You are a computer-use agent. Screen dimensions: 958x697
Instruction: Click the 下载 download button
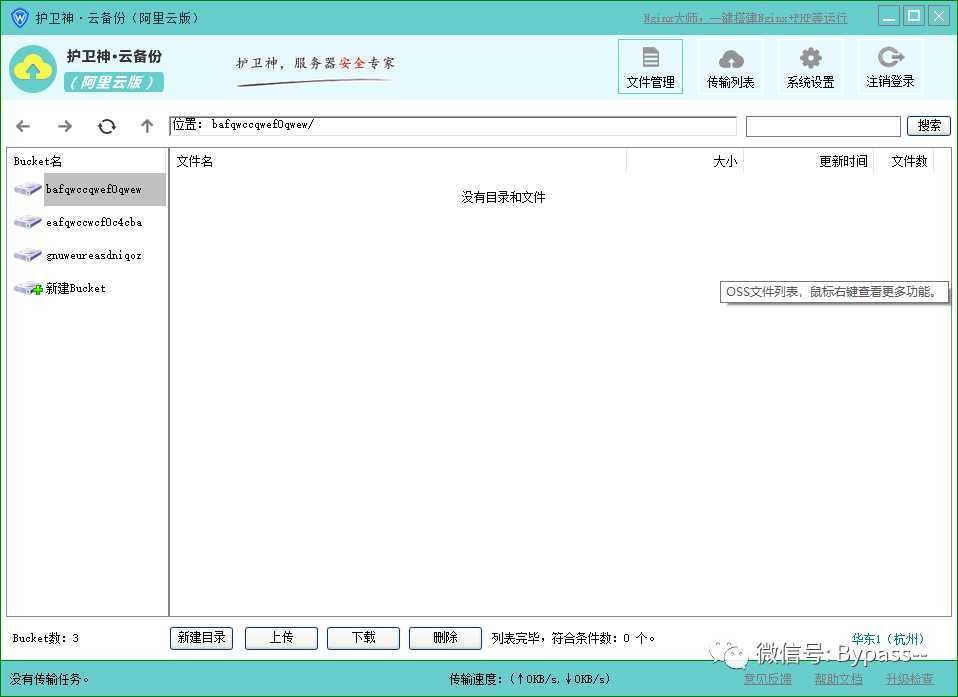click(x=363, y=638)
